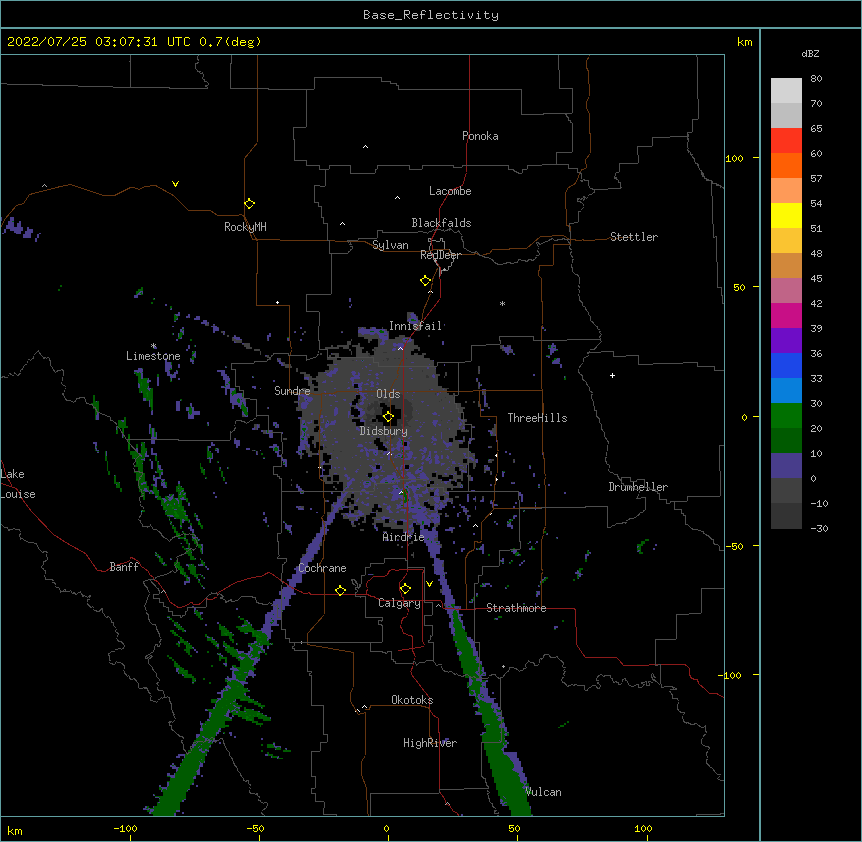Screen dimensions: 862x842
Task: Select the Didsbury label
Action: coord(384,431)
